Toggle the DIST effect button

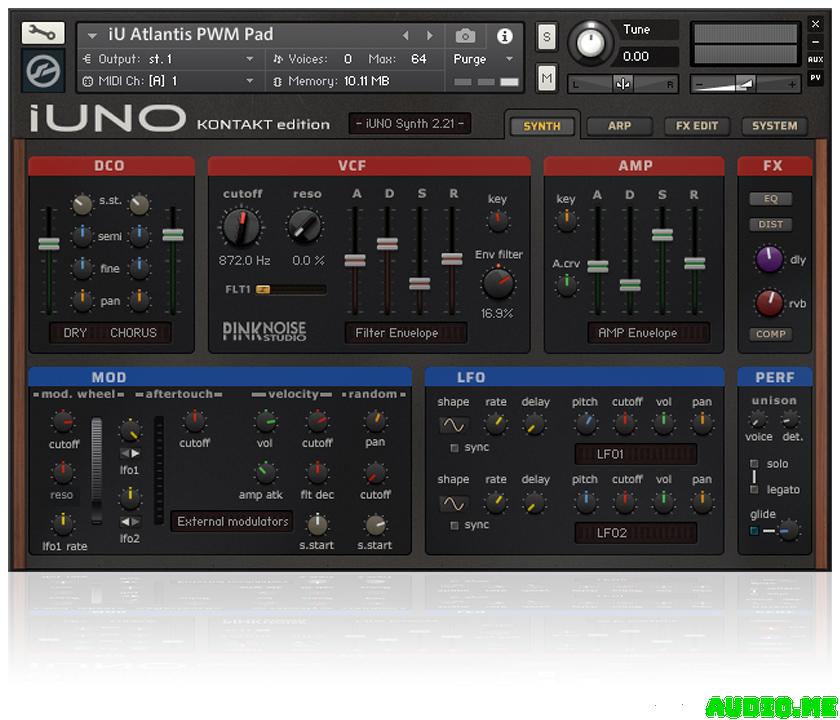click(x=770, y=224)
